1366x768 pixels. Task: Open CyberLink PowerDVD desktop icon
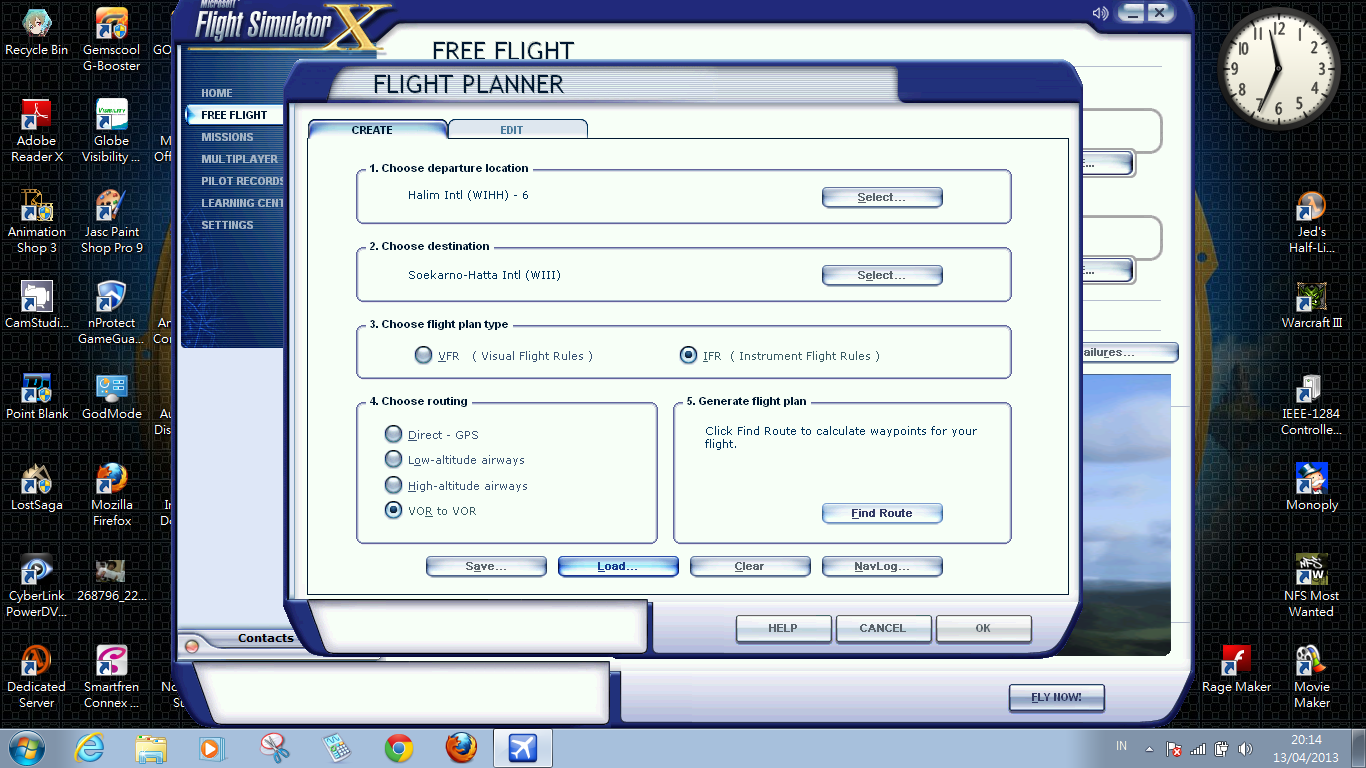(x=37, y=586)
